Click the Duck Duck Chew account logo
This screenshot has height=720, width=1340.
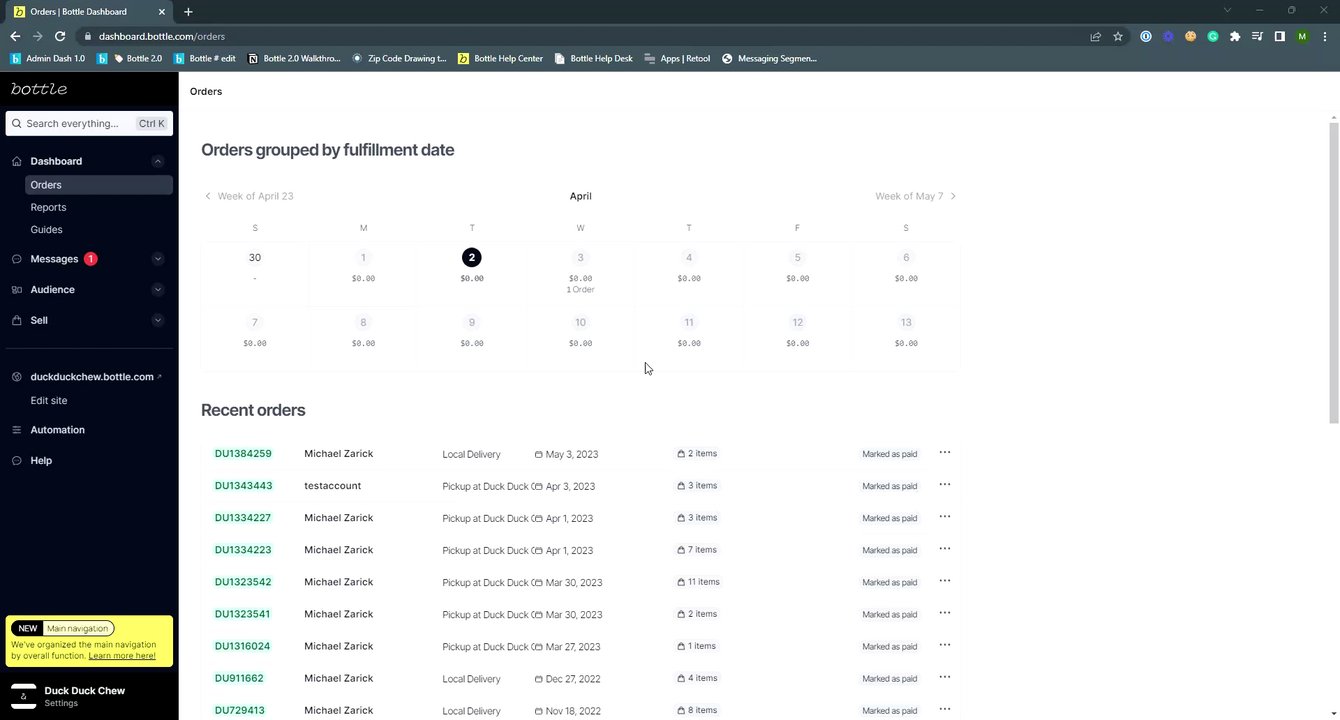click(x=23, y=696)
